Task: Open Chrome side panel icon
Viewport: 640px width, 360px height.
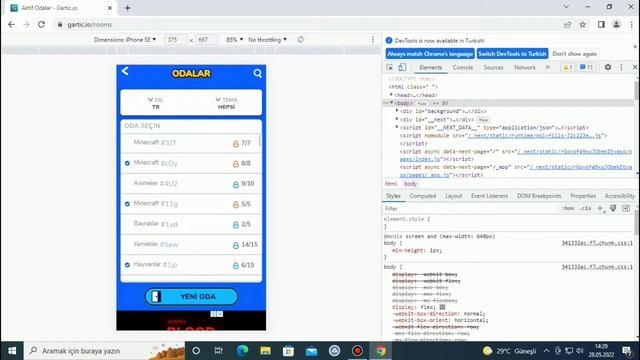Action: [601, 24]
